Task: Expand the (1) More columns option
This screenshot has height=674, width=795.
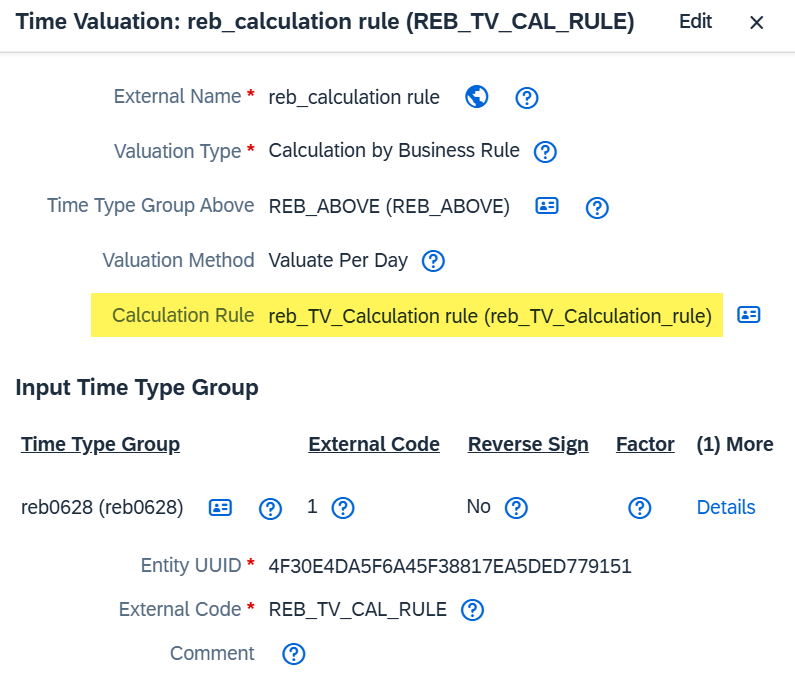Action: coord(735,444)
